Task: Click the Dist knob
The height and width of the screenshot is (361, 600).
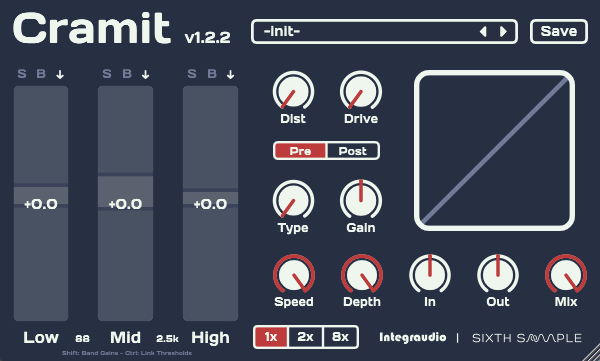Action: (x=293, y=92)
